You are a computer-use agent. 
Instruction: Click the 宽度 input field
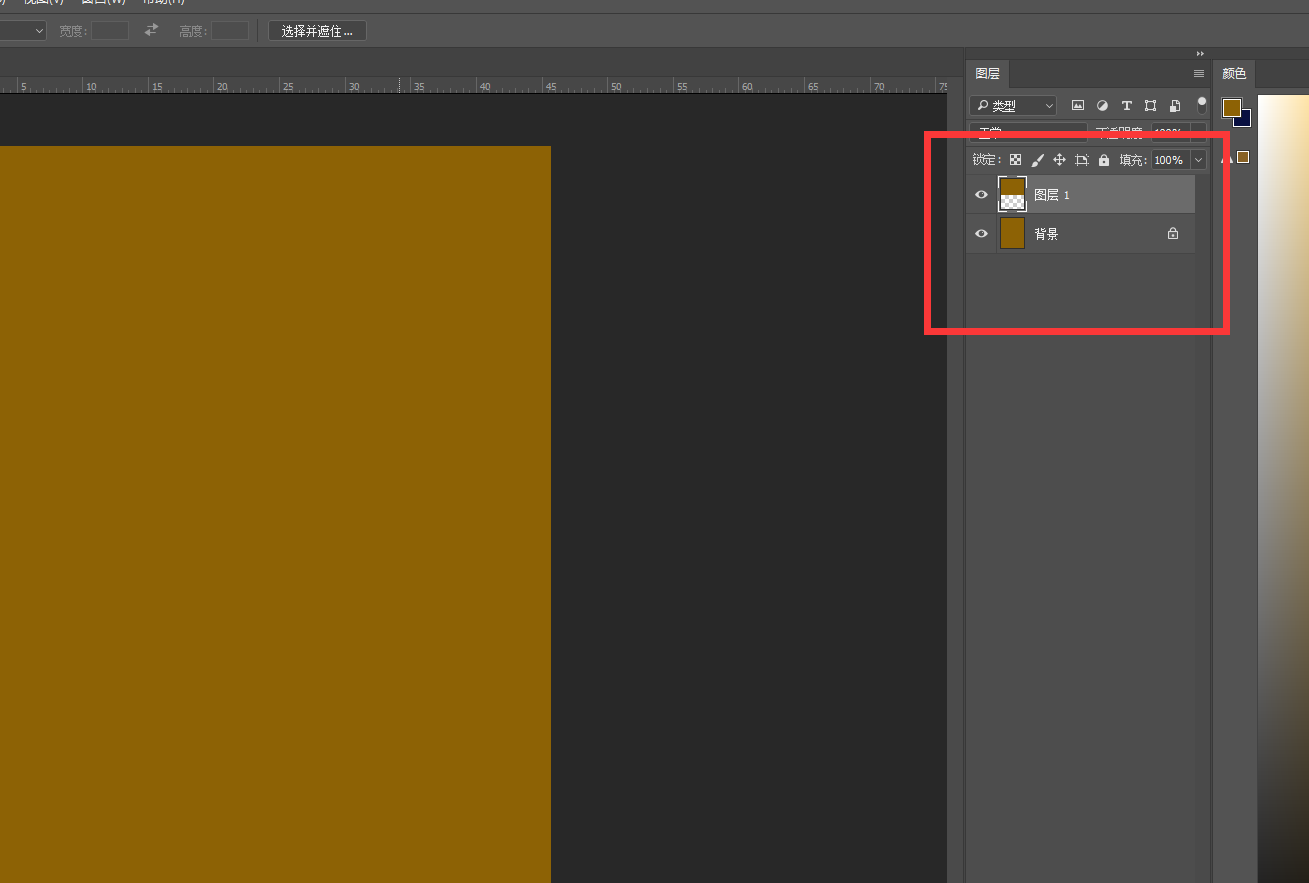click(110, 31)
